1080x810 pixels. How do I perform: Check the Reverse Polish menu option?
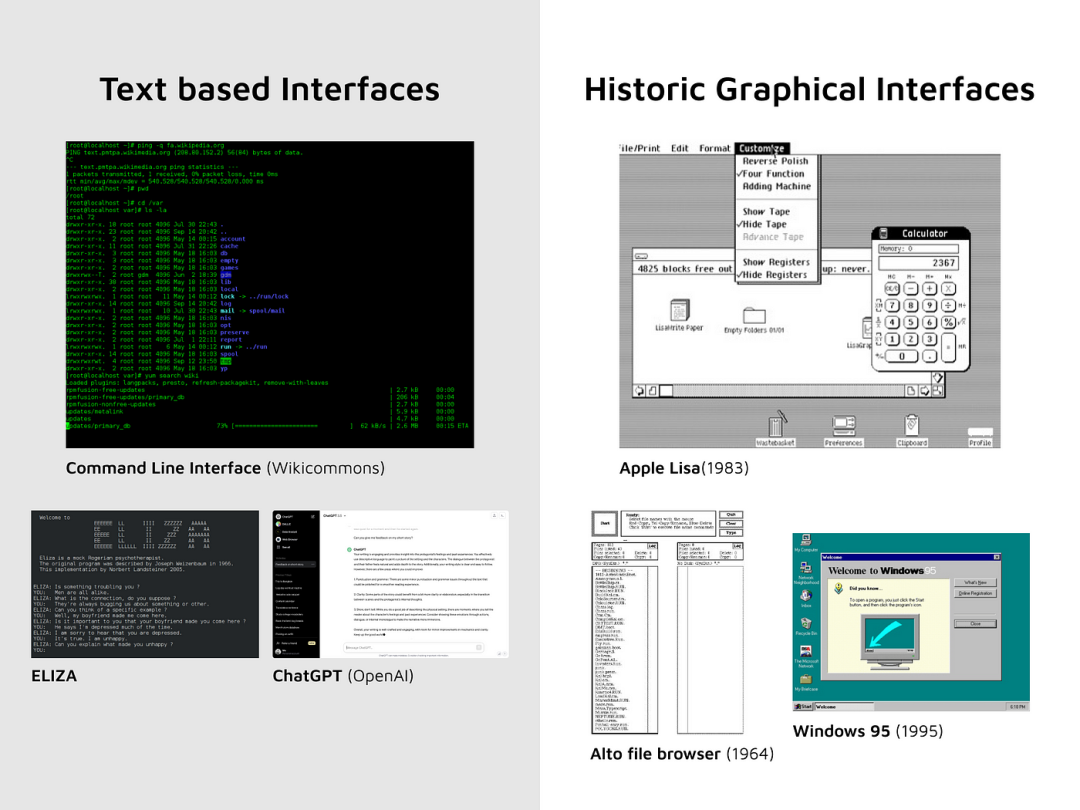click(x=775, y=160)
